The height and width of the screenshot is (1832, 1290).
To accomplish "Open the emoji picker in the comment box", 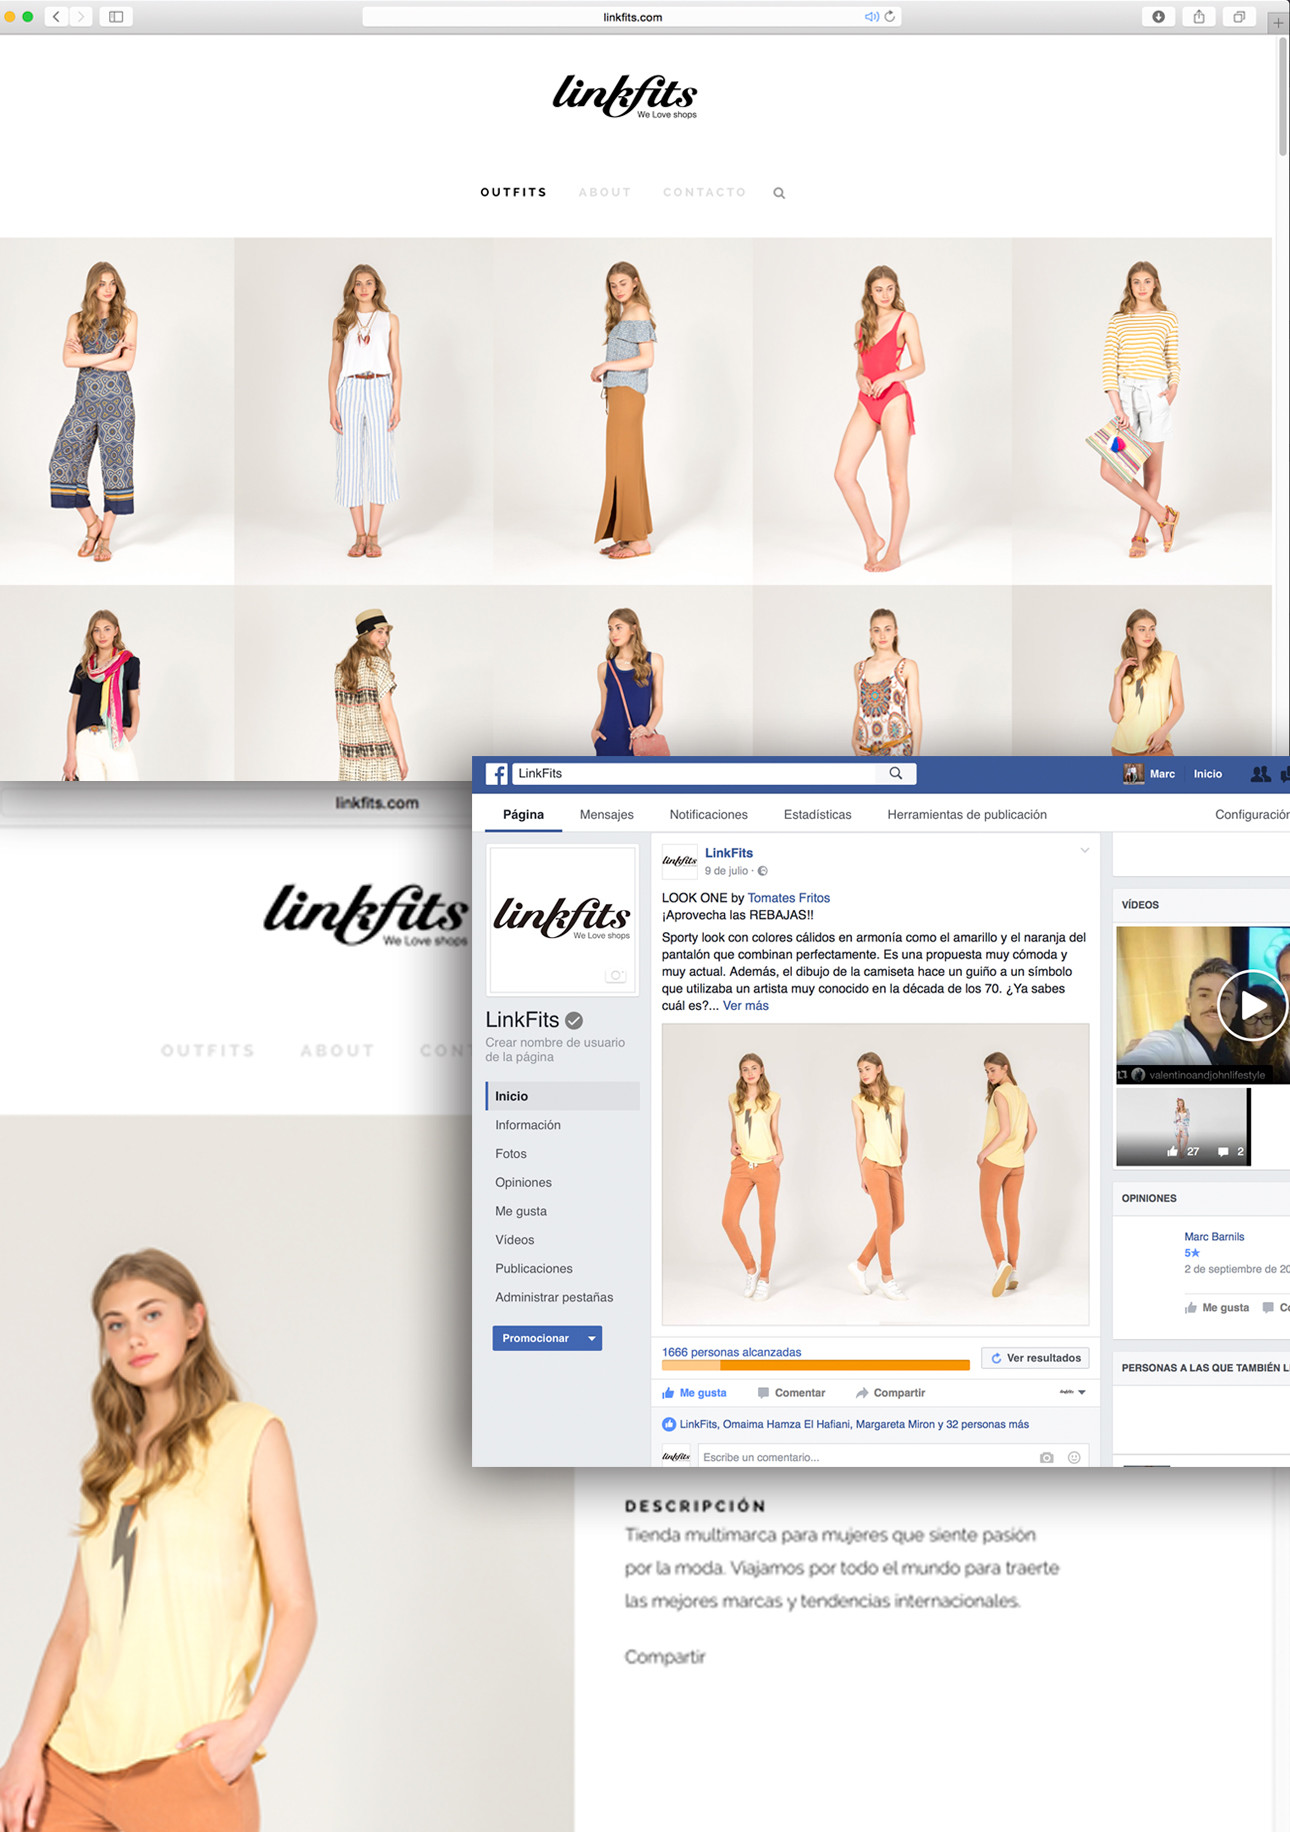I will coord(1074,1458).
